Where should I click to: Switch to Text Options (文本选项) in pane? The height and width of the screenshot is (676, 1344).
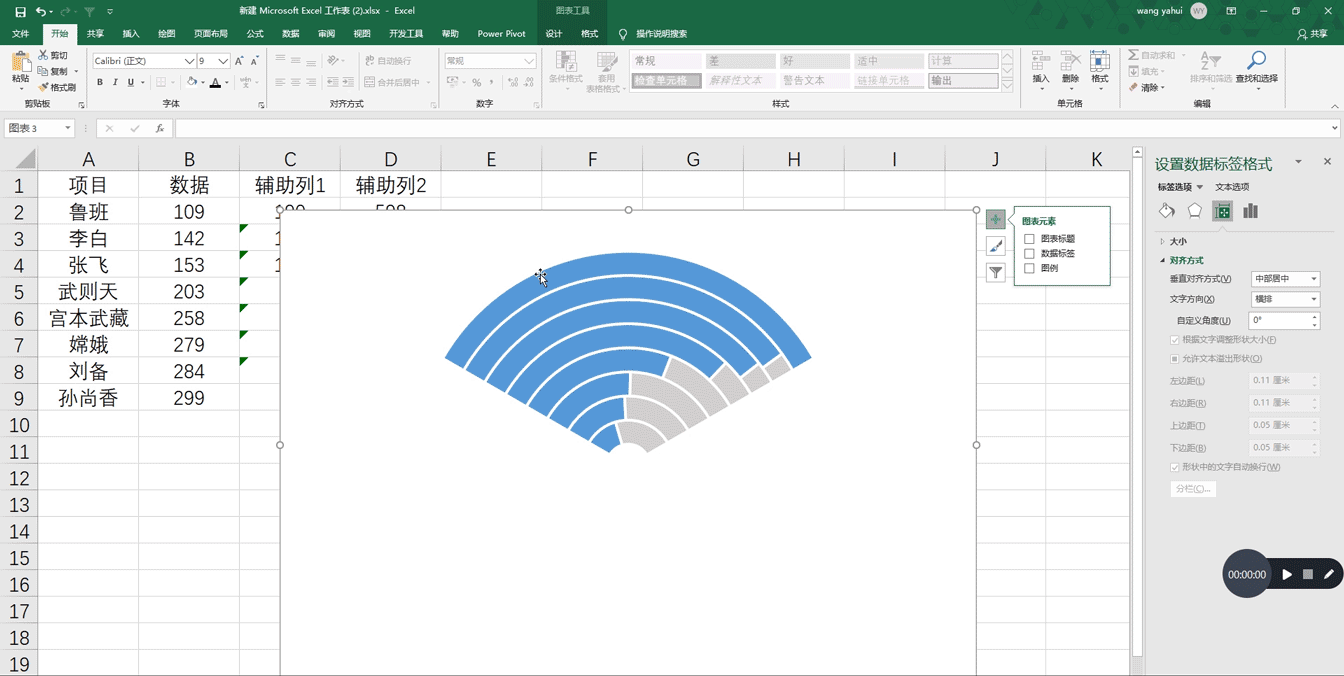[1232, 187]
